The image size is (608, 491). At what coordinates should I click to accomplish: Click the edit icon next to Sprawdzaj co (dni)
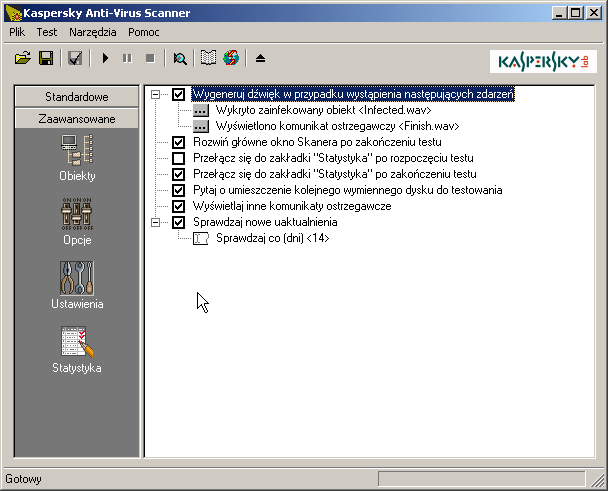point(200,238)
